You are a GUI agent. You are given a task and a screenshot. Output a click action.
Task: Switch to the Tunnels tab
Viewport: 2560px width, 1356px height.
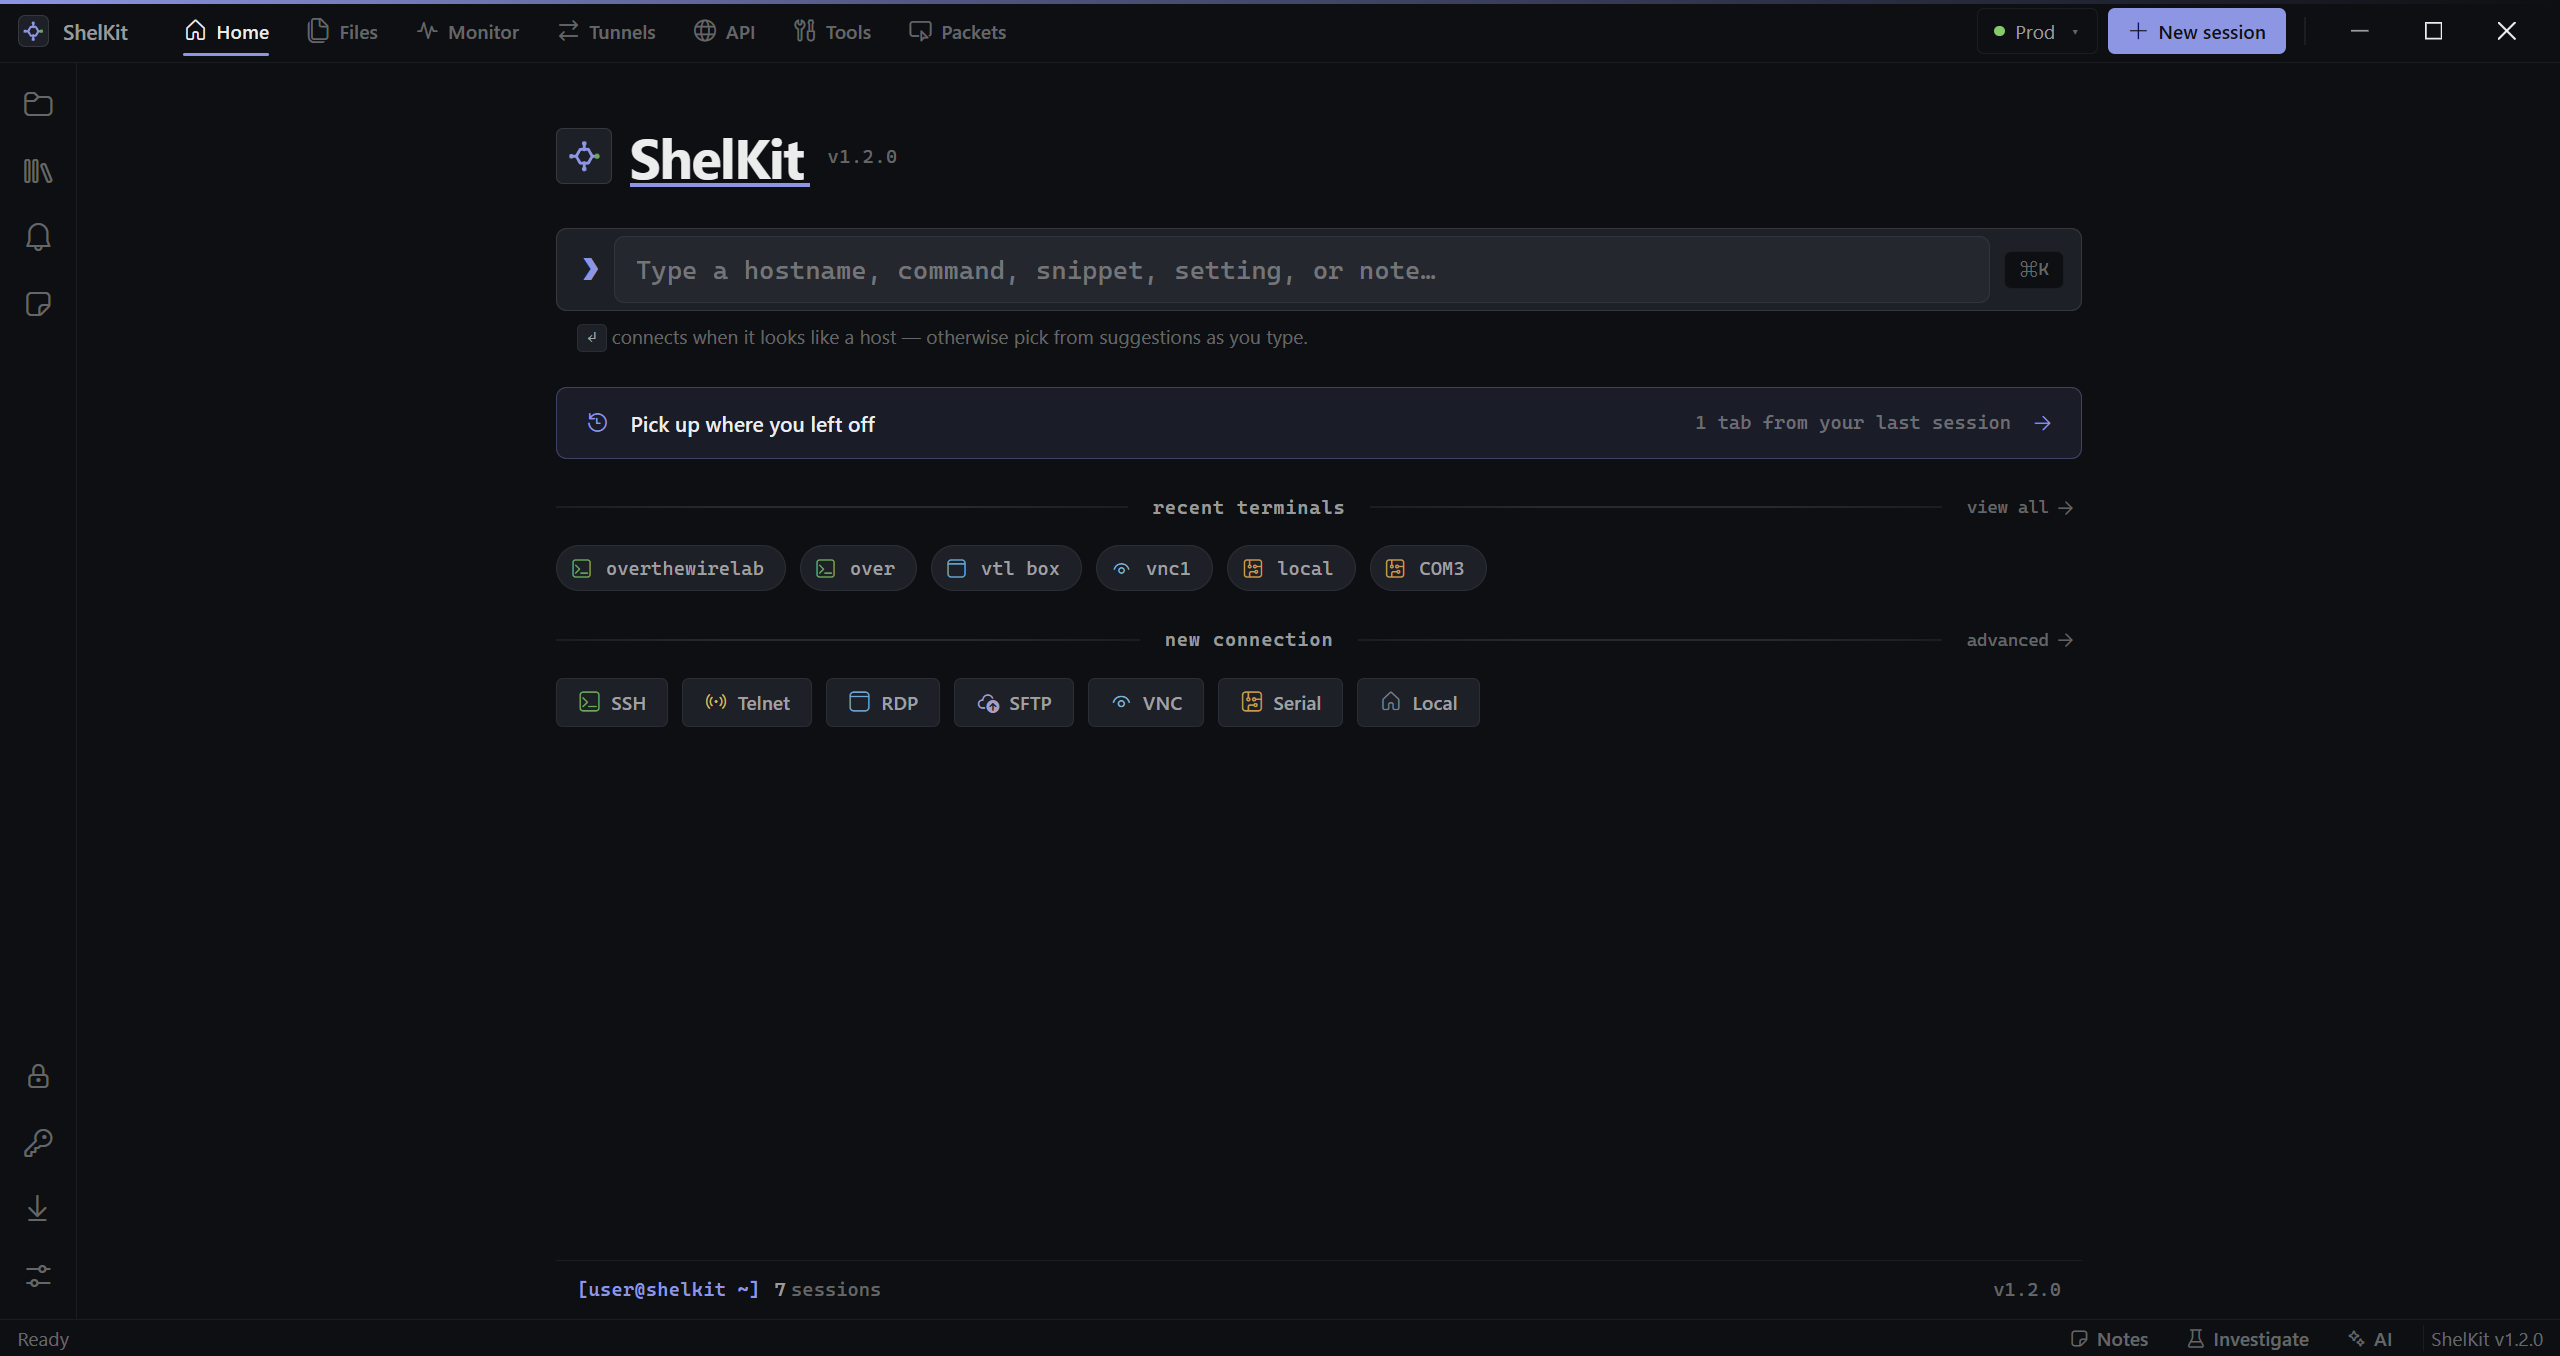click(607, 31)
